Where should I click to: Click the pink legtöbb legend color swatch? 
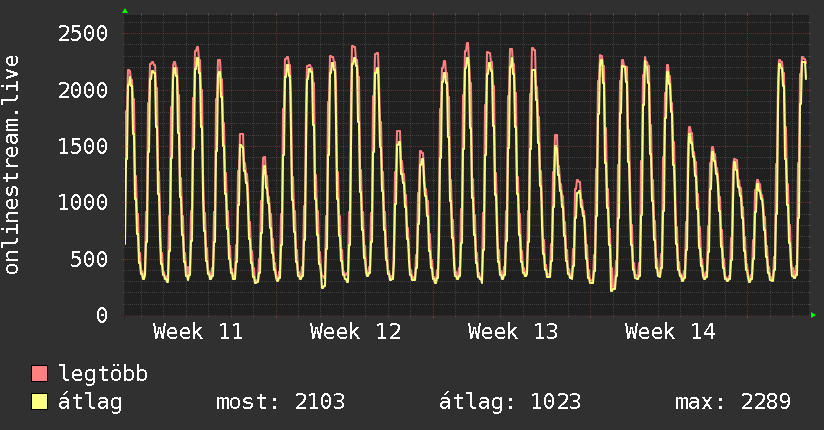(39, 374)
